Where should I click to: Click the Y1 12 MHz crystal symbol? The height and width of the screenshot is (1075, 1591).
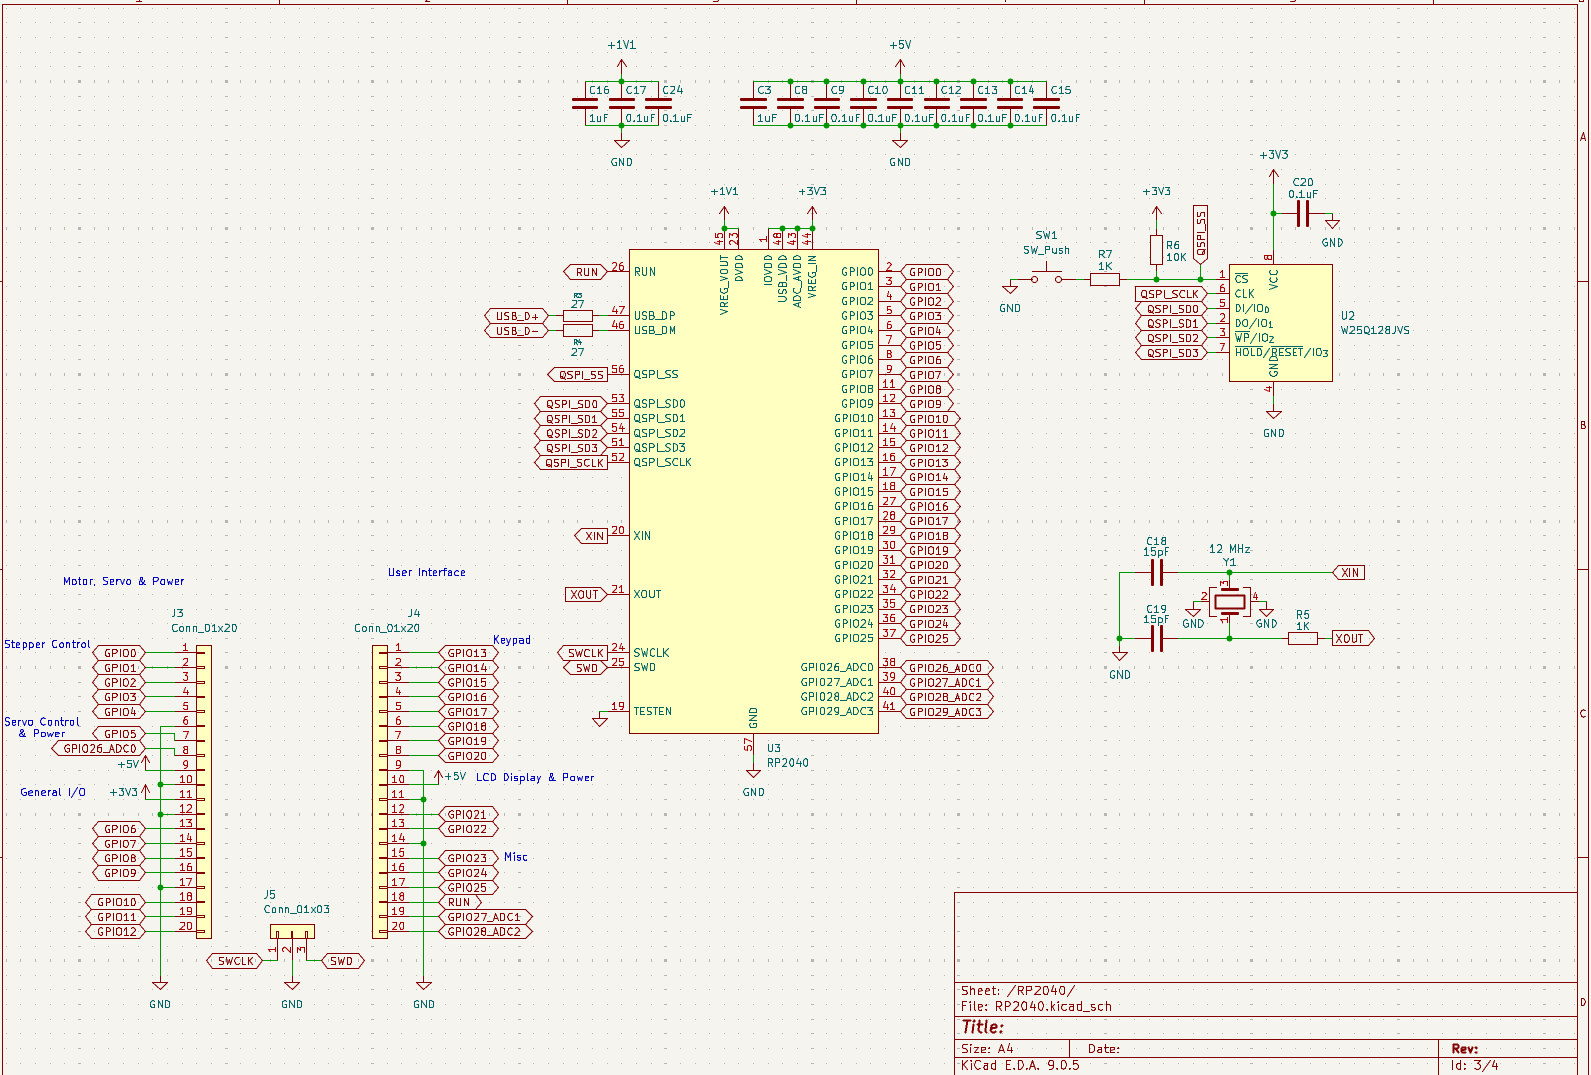point(1229,602)
